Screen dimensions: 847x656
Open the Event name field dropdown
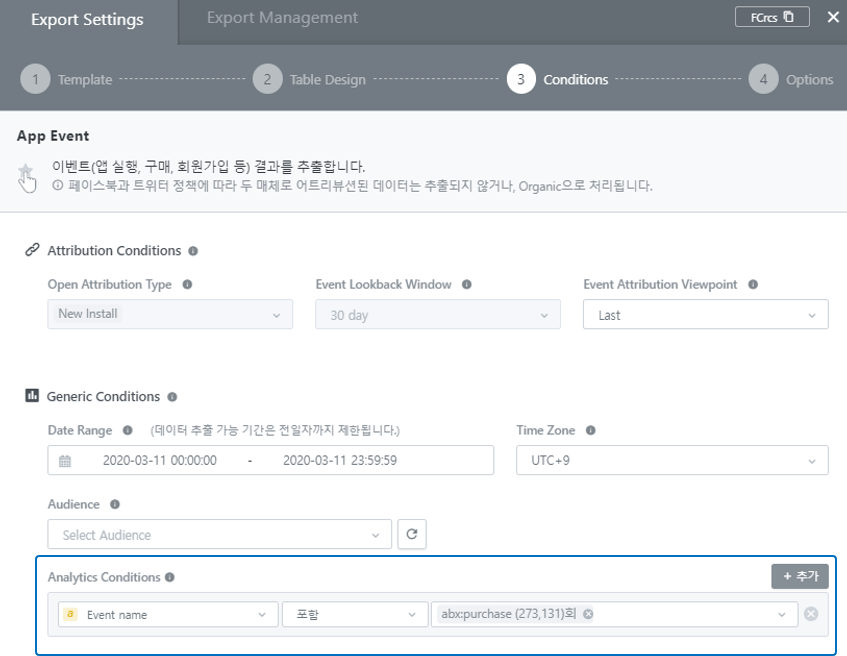point(168,614)
